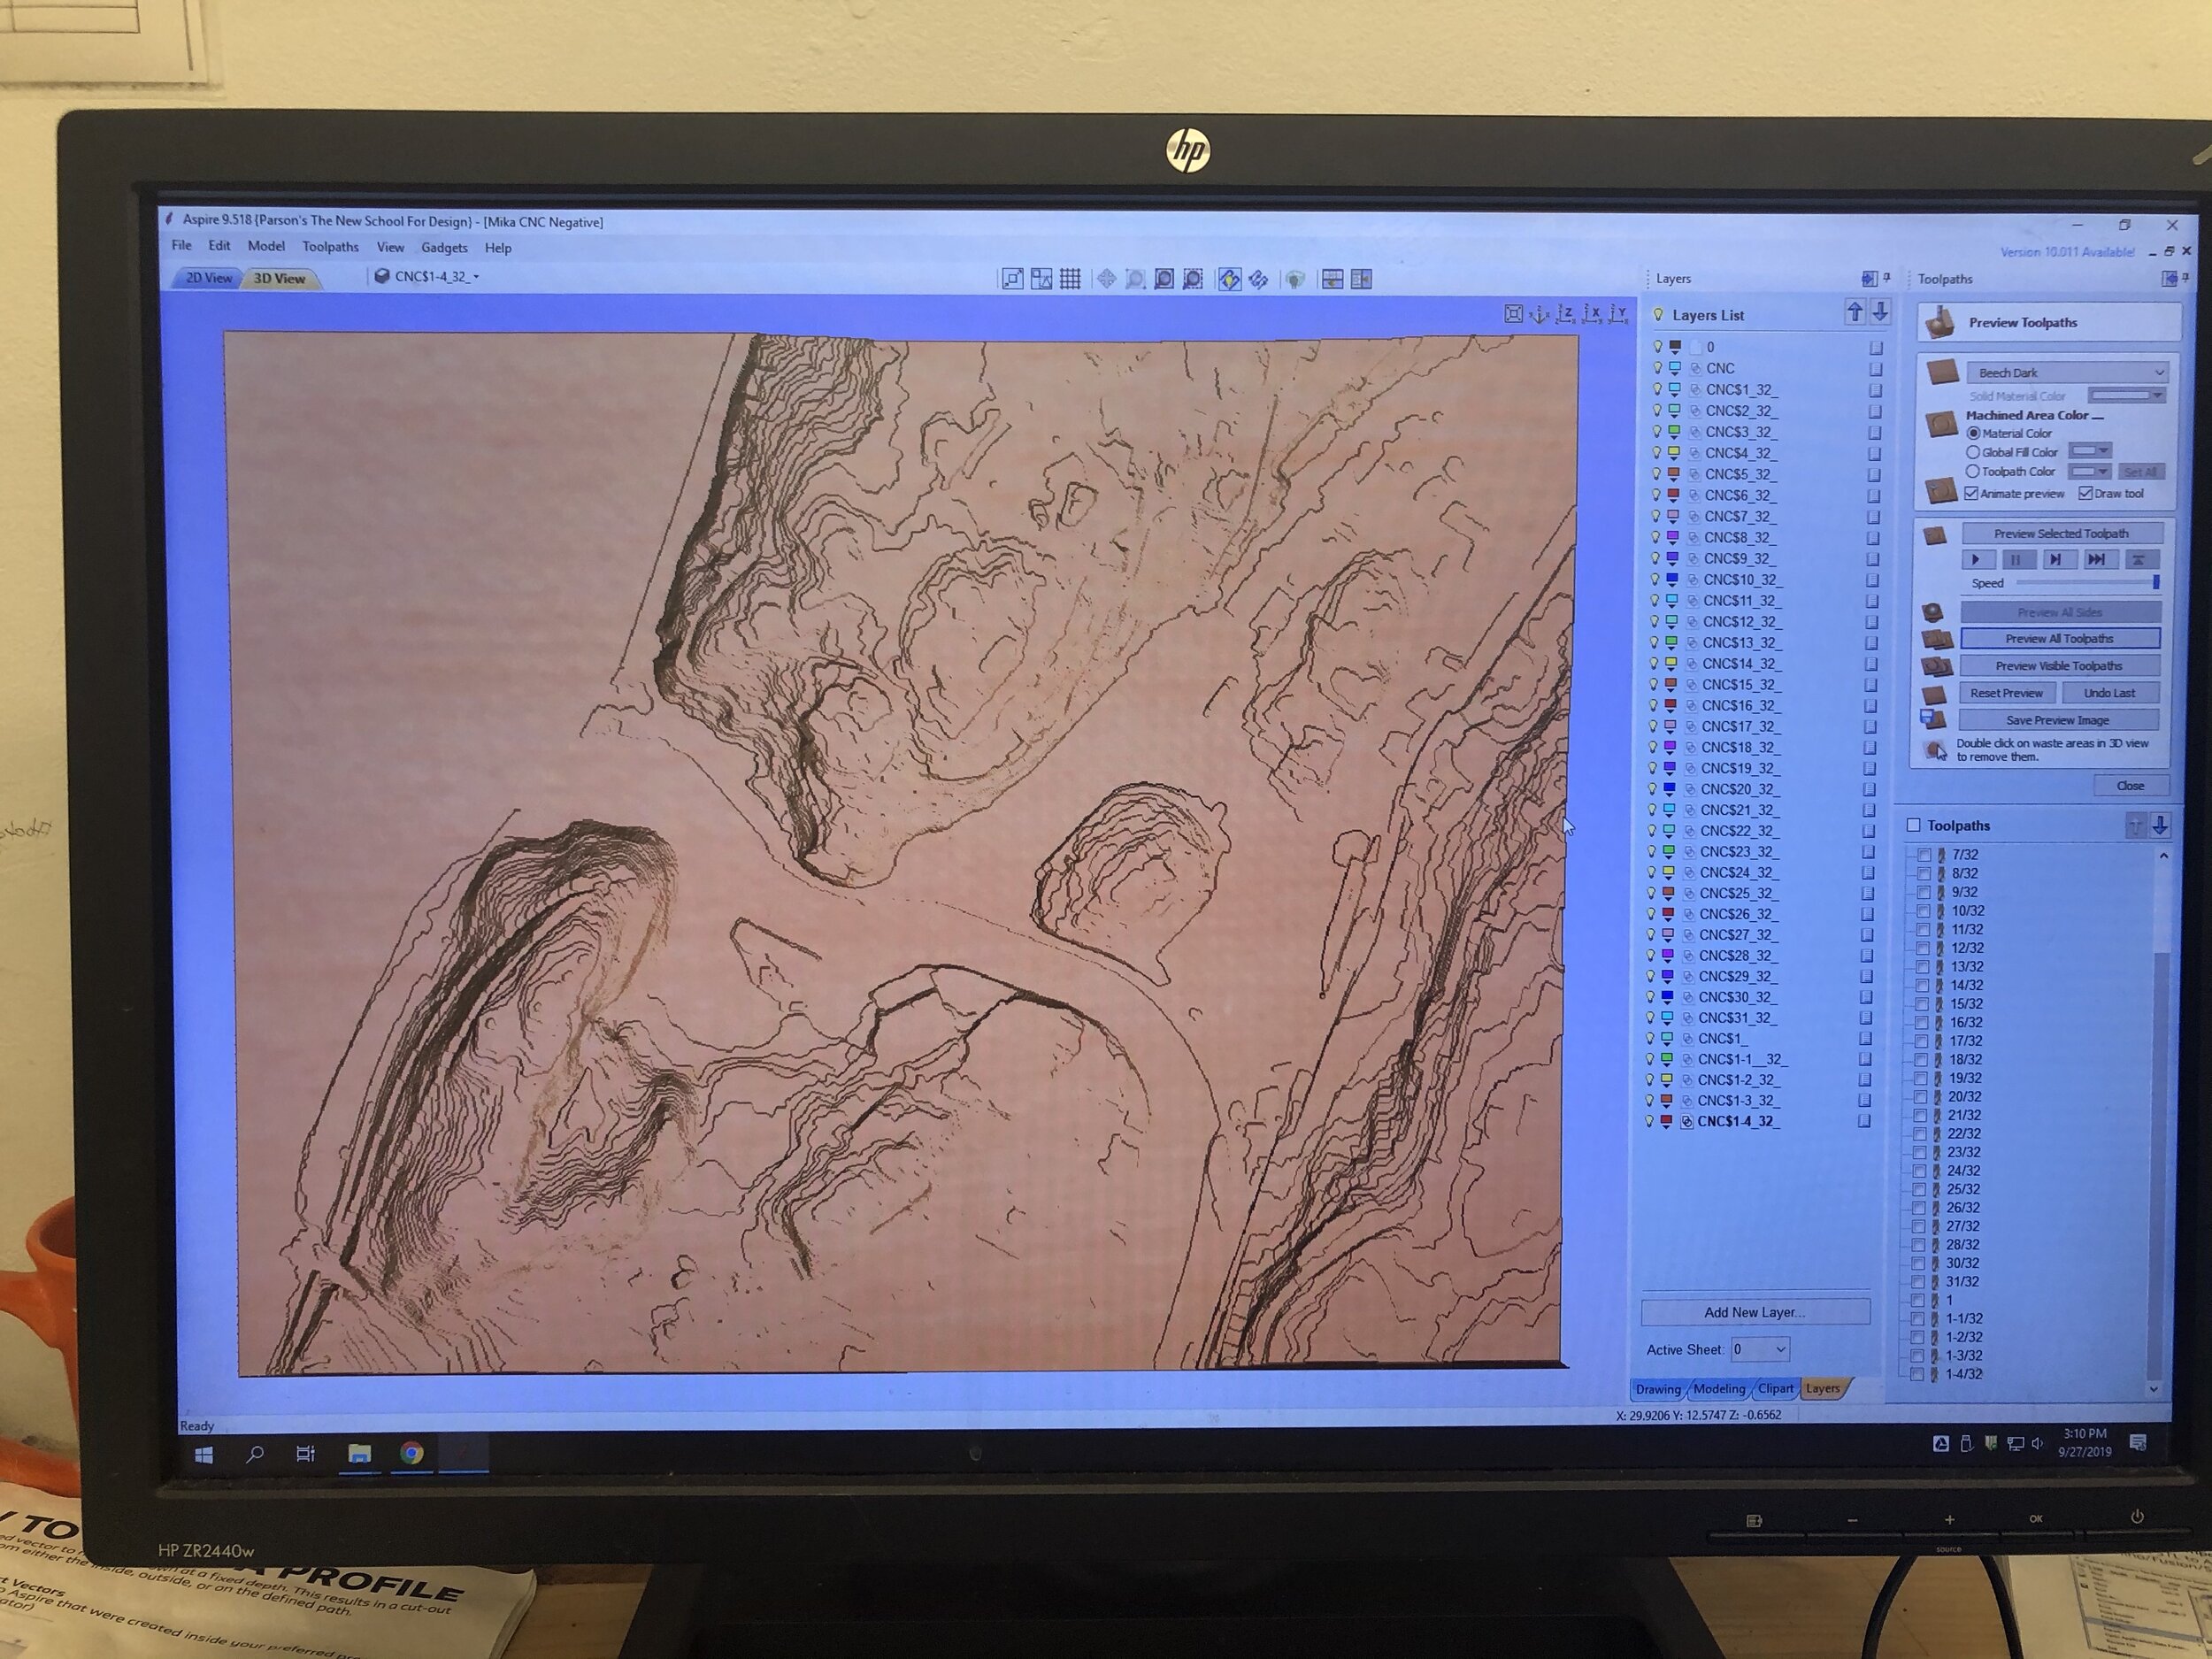
Task: Click the isometric view icon in 3D view
Action: point(1540,315)
